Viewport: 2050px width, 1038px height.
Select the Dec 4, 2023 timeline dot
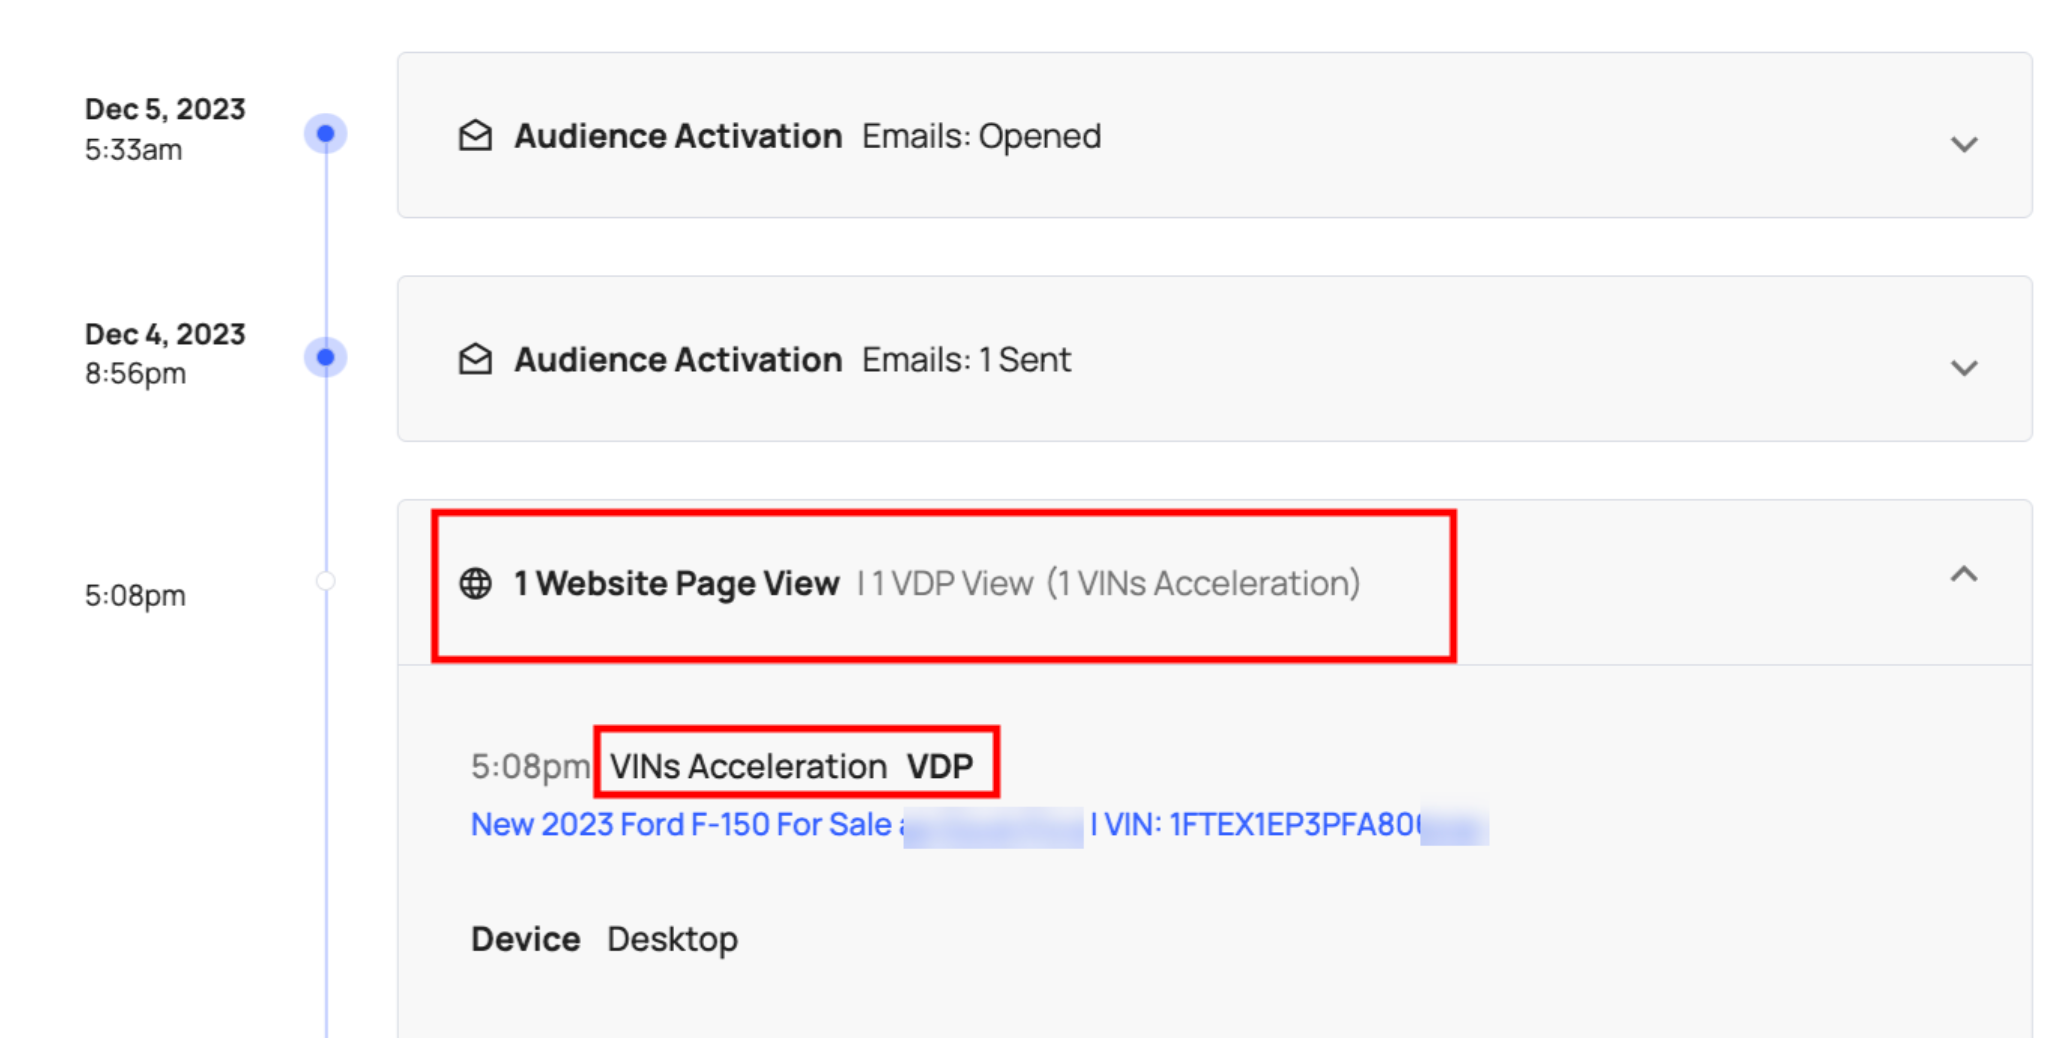coord(325,357)
